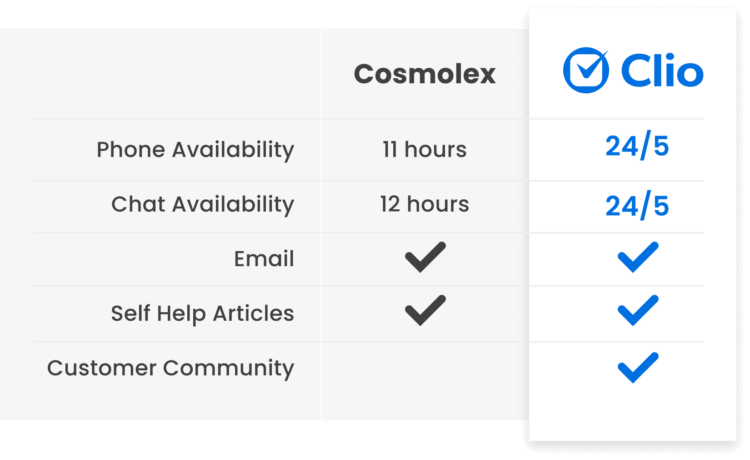Click the empty Cosmolex Customer Community cell

(424, 367)
